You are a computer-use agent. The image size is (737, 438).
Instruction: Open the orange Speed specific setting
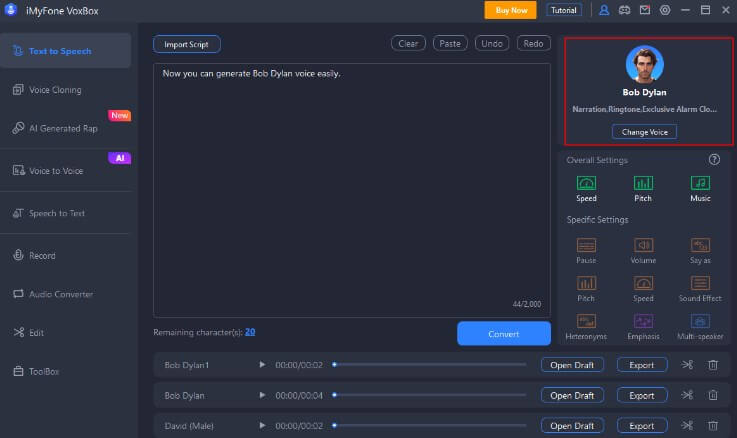tap(643, 289)
